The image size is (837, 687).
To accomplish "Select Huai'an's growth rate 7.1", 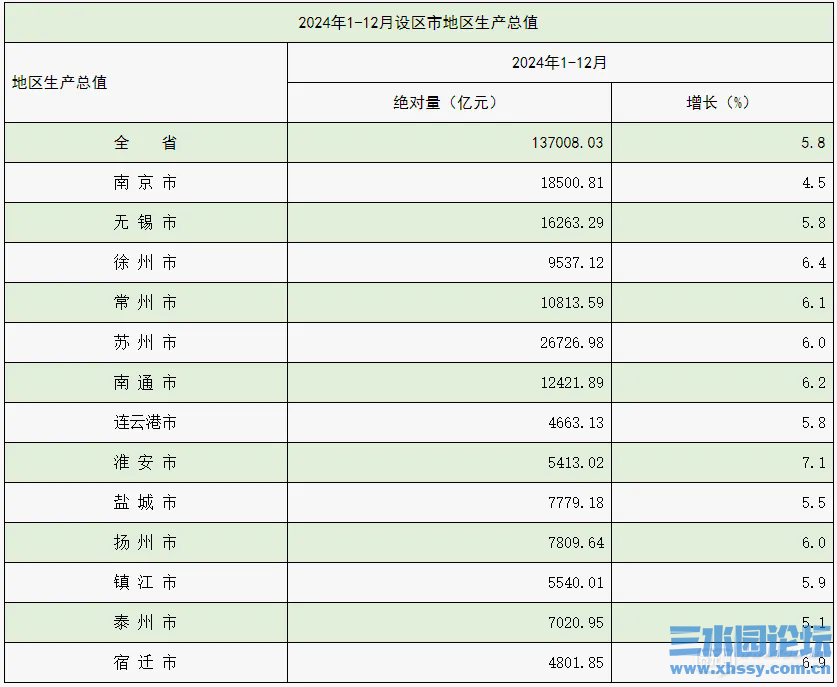I will 813,463.
